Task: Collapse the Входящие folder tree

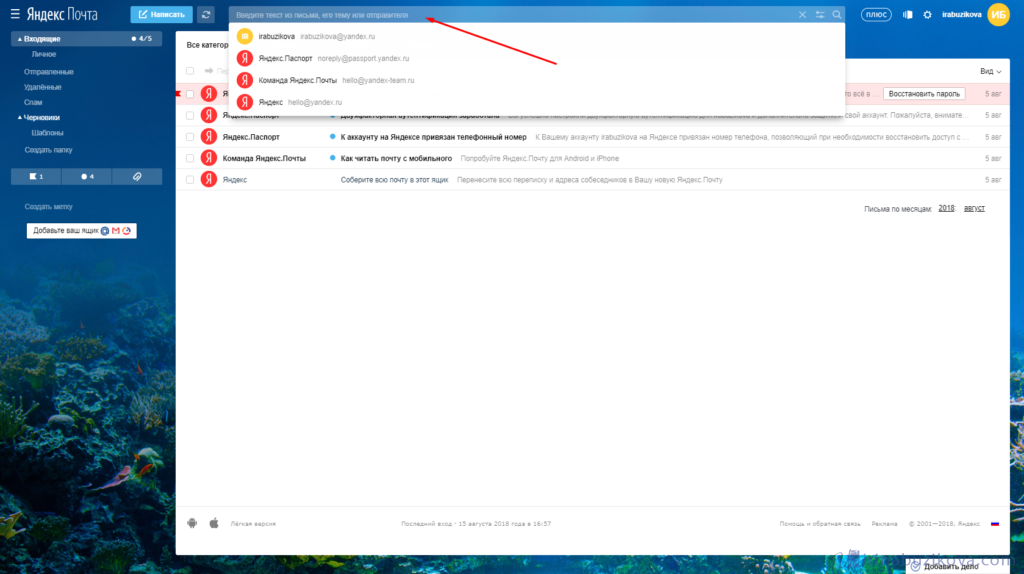Action: pyautogui.click(x=20, y=39)
